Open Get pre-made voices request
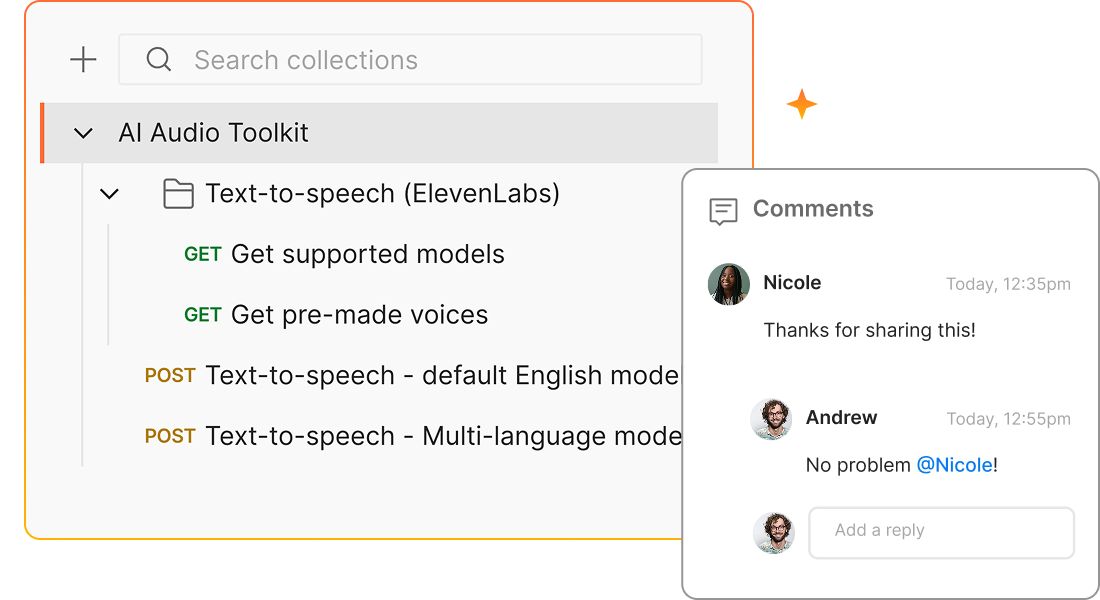The image size is (1100, 600). pyautogui.click(x=359, y=315)
